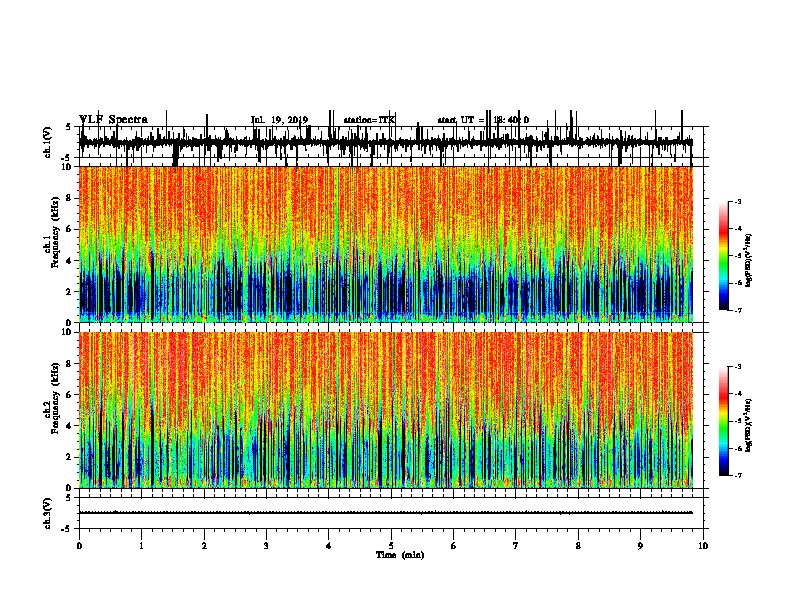Select the ch.1 frequency axis "4" tick label

click(69, 261)
